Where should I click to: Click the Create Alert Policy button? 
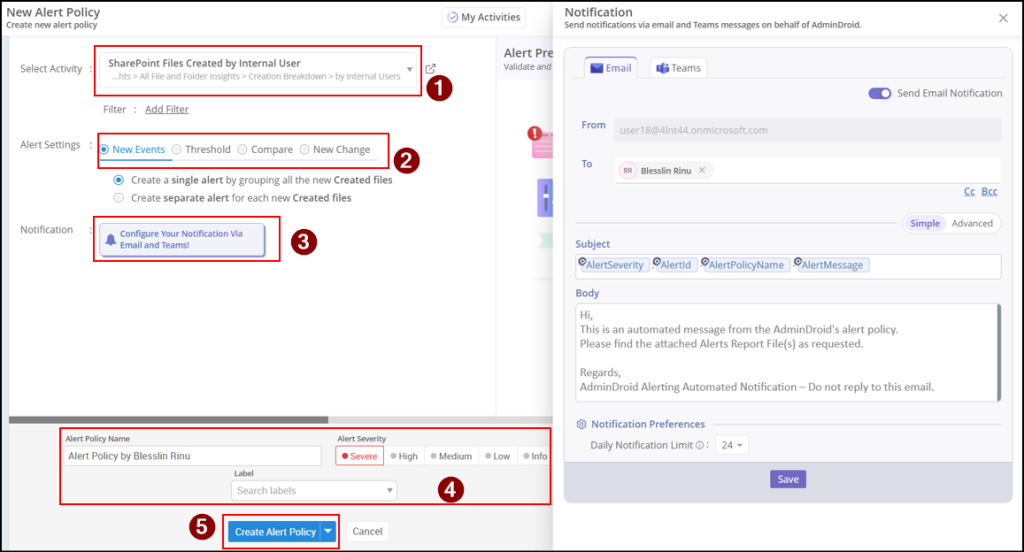pos(275,532)
